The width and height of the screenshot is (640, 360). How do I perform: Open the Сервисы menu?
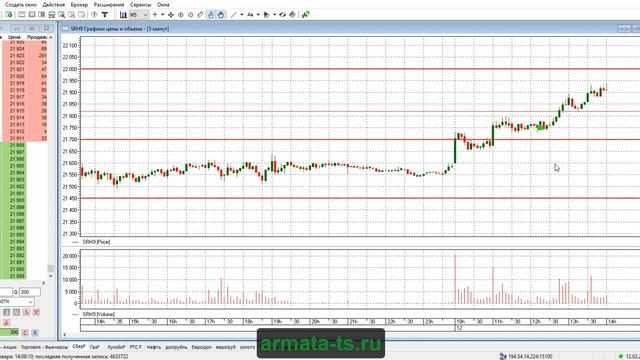coord(140,4)
